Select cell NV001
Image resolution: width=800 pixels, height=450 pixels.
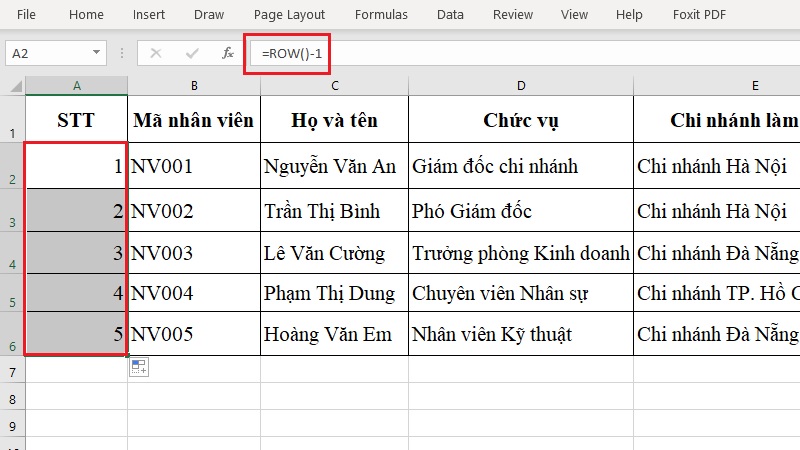tap(194, 165)
